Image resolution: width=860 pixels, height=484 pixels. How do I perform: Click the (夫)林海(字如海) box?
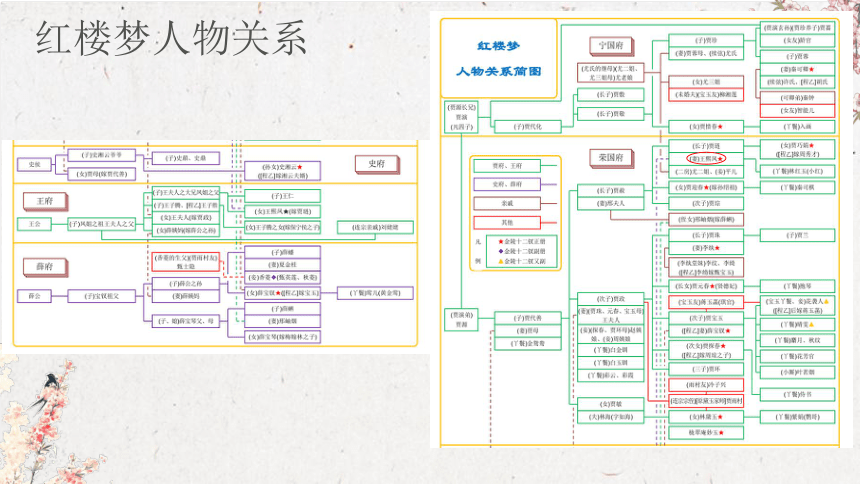tap(610, 417)
